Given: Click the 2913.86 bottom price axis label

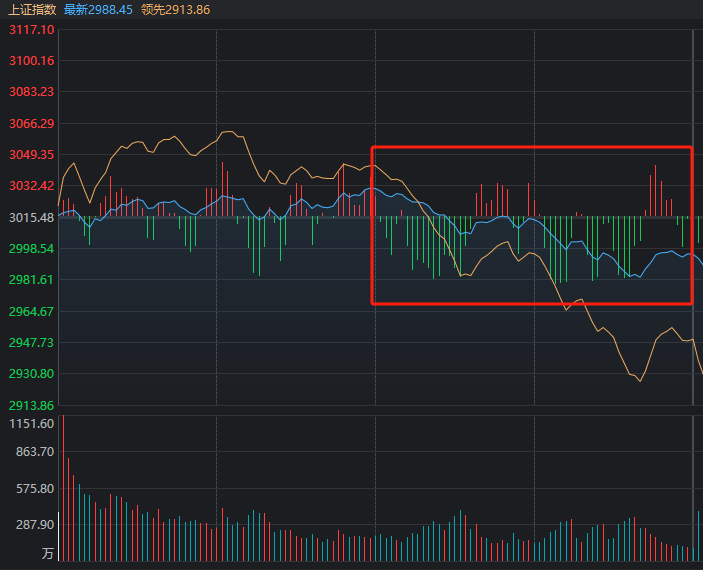Looking at the screenshot, I should pyautogui.click(x=30, y=405).
